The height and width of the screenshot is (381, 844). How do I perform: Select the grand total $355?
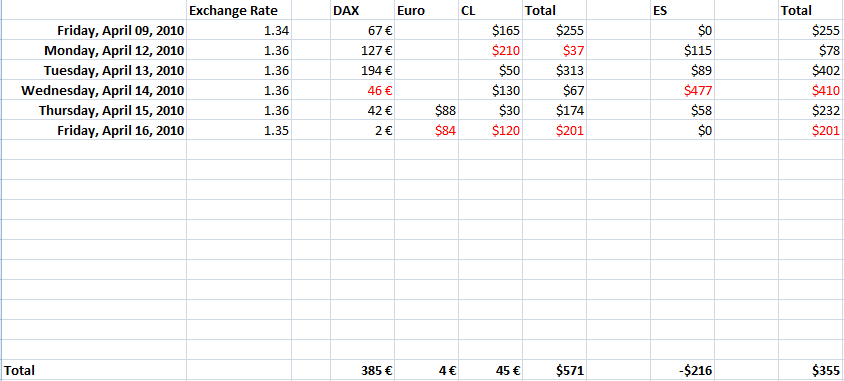811,370
